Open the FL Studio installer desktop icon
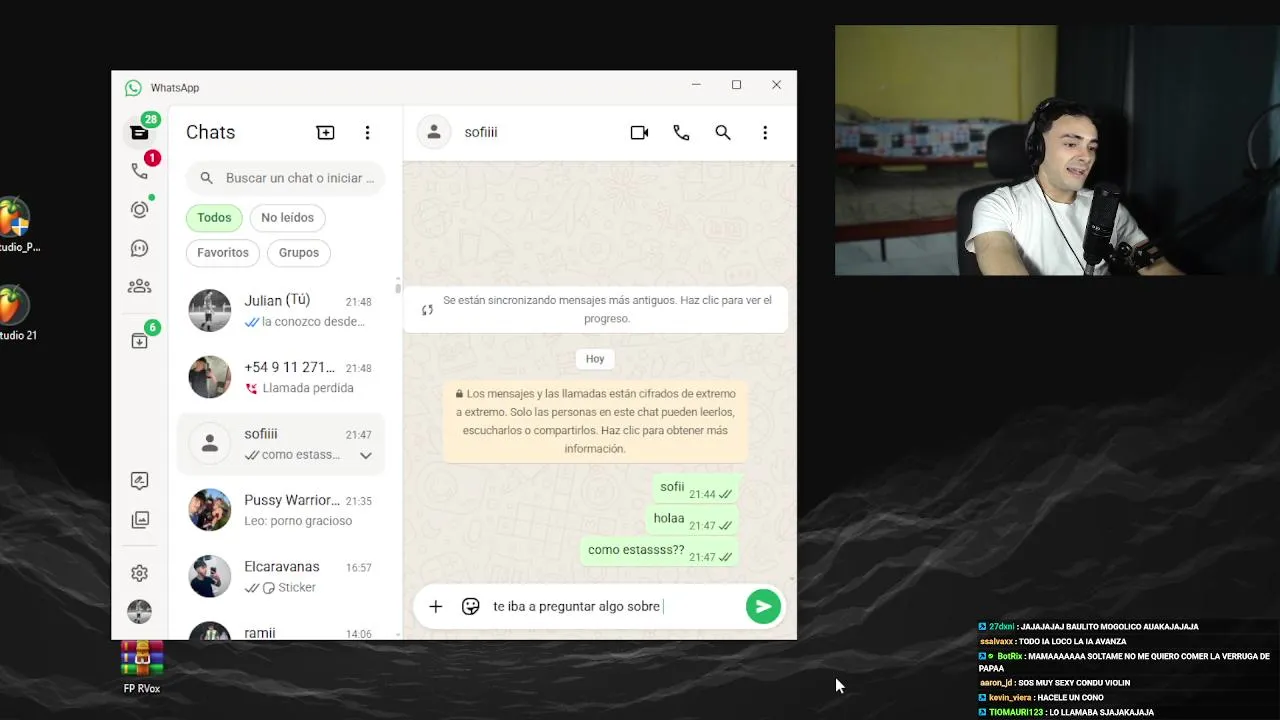The width and height of the screenshot is (1280, 720). (17, 225)
